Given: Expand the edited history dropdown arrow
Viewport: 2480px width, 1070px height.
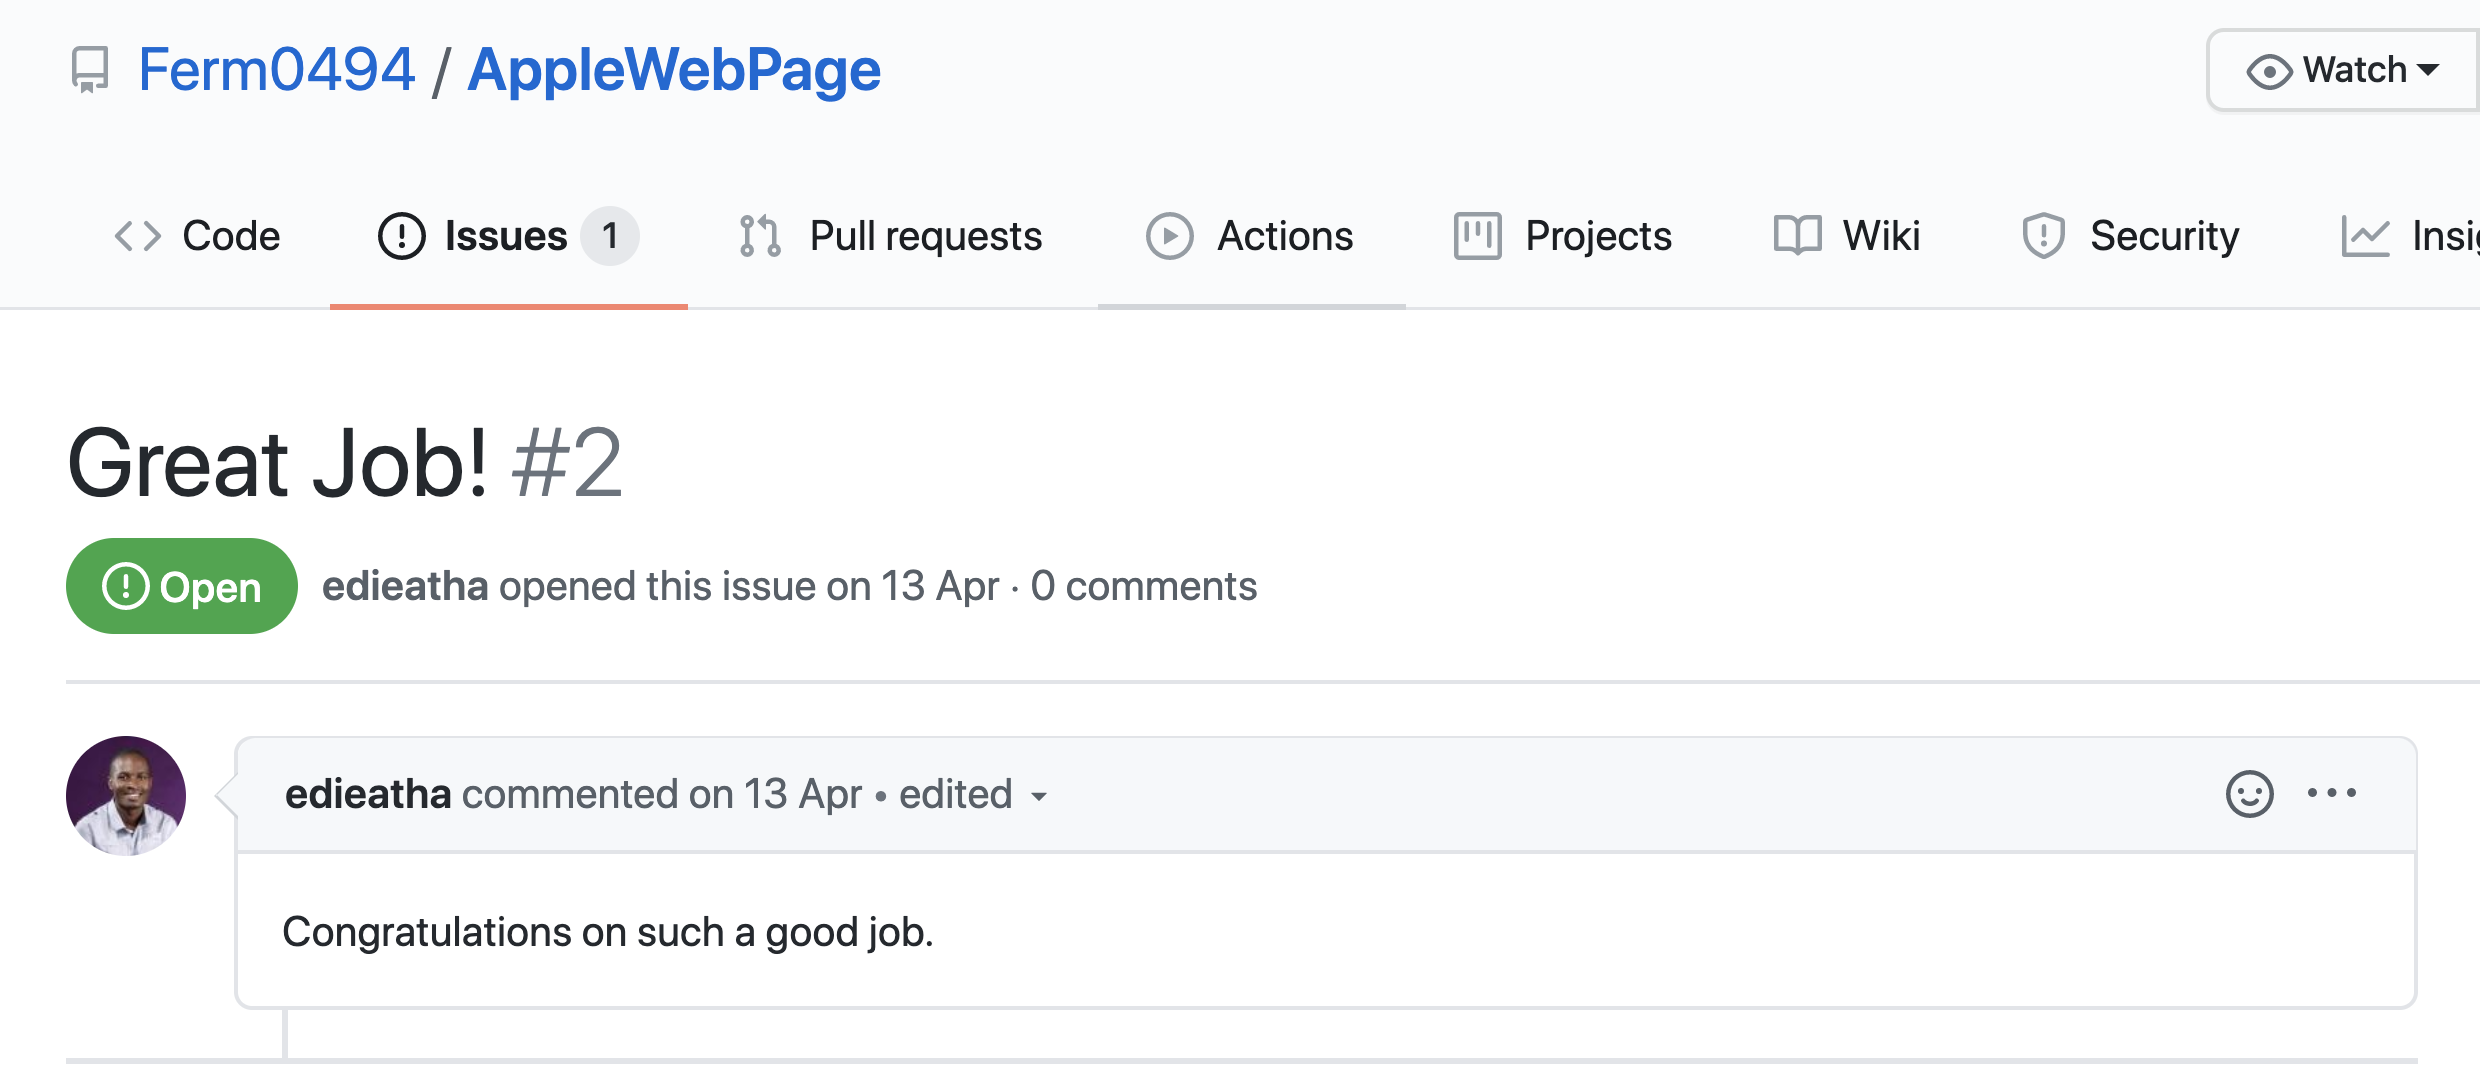Looking at the screenshot, I should point(1039,797).
